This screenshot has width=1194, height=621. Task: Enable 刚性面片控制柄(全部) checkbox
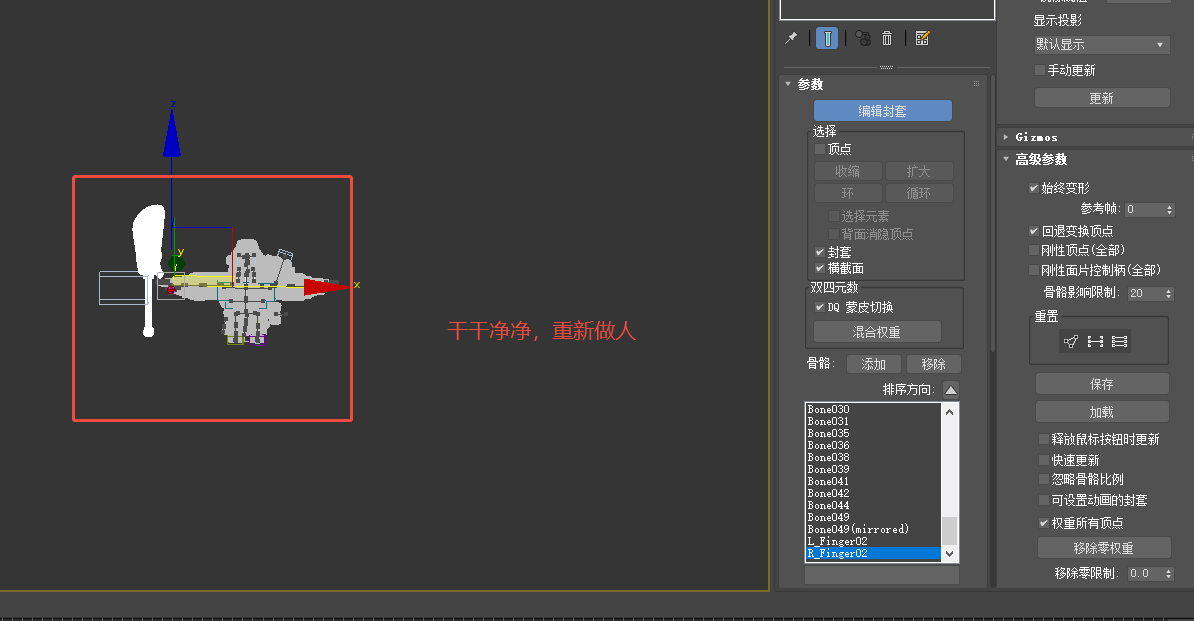1033,270
